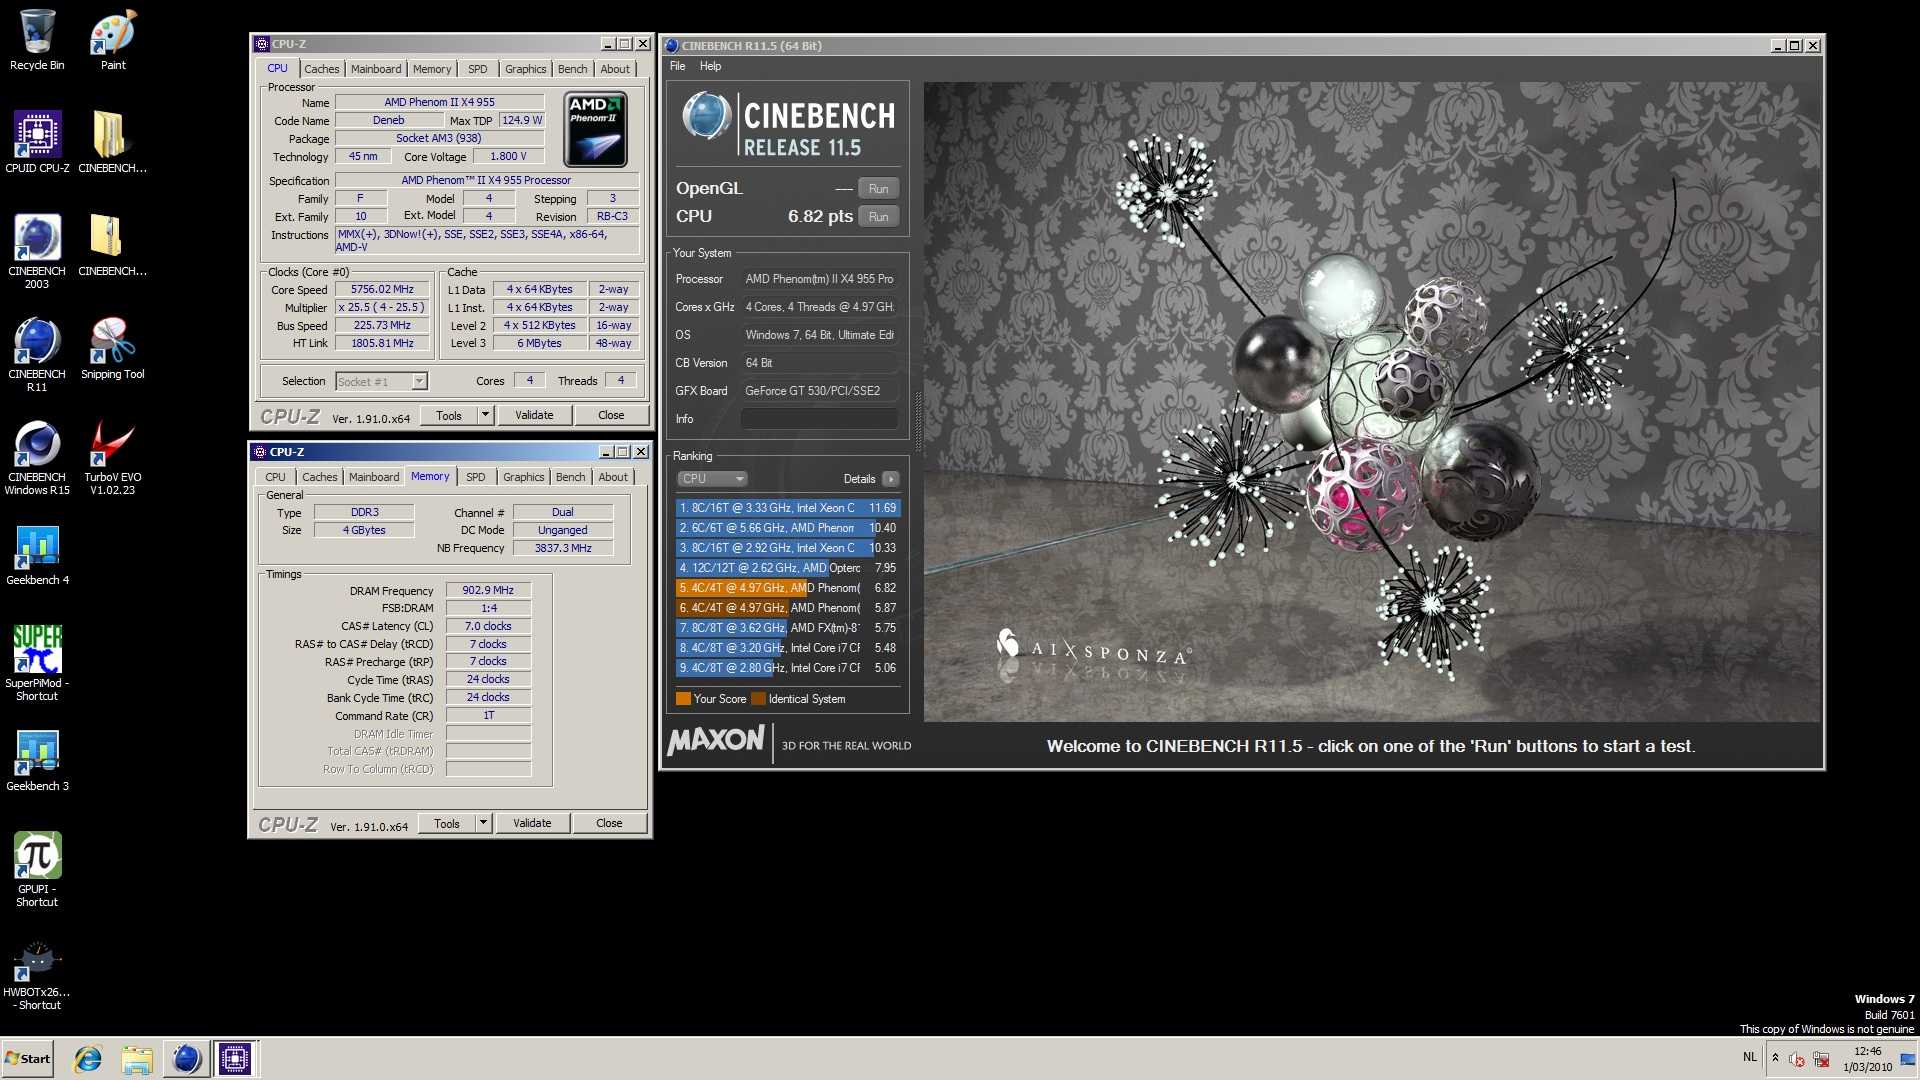This screenshot has width=1920, height=1080.
Task: Click the Cinebench render preview image
Action: 1372,401
